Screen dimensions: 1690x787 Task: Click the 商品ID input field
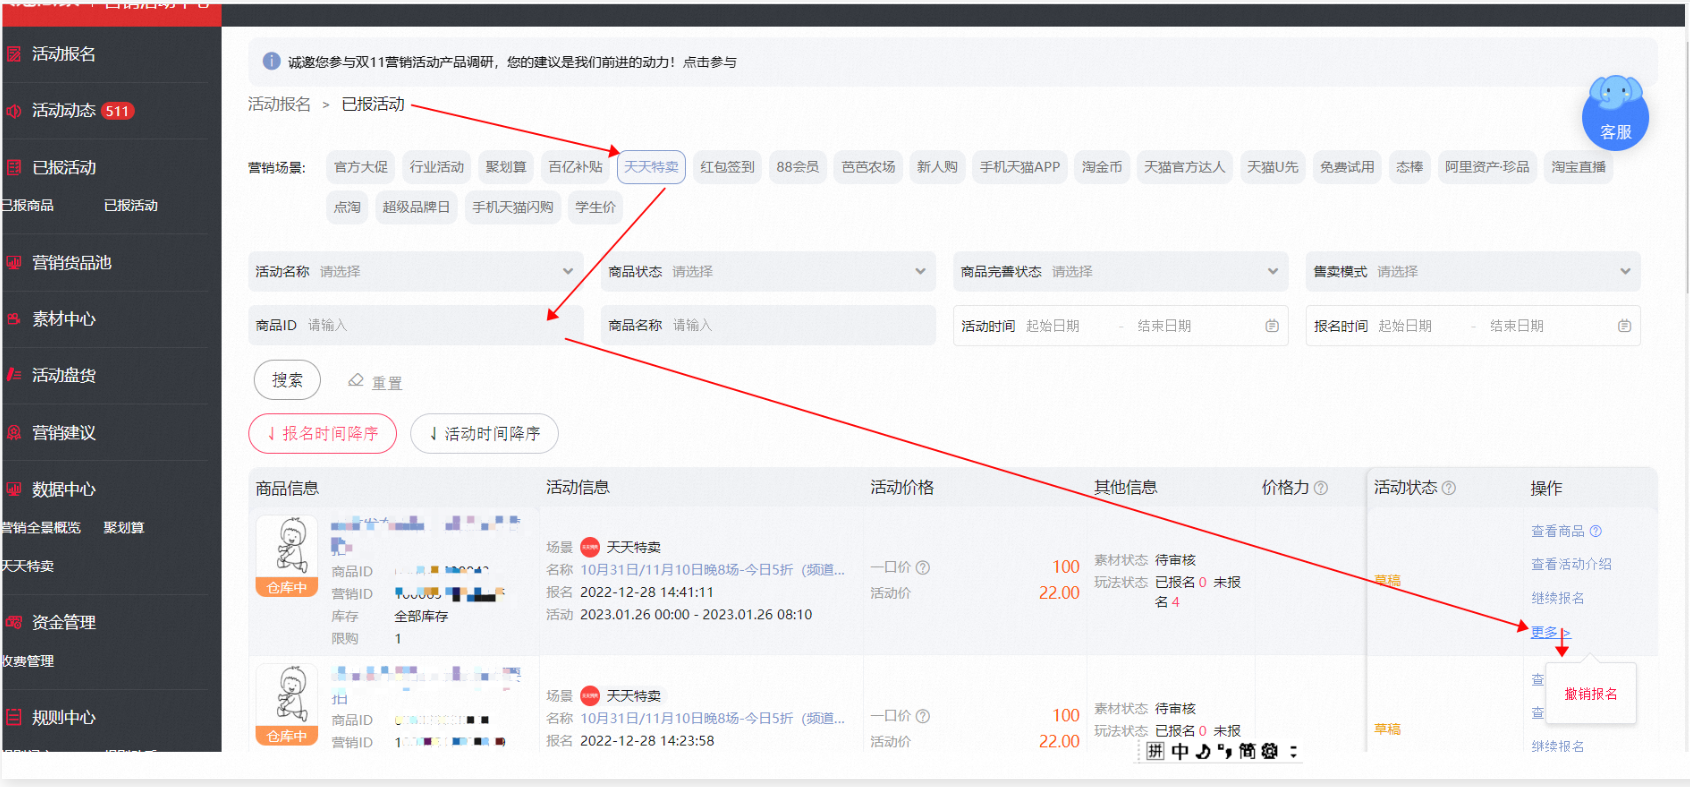[x=416, y=325]
